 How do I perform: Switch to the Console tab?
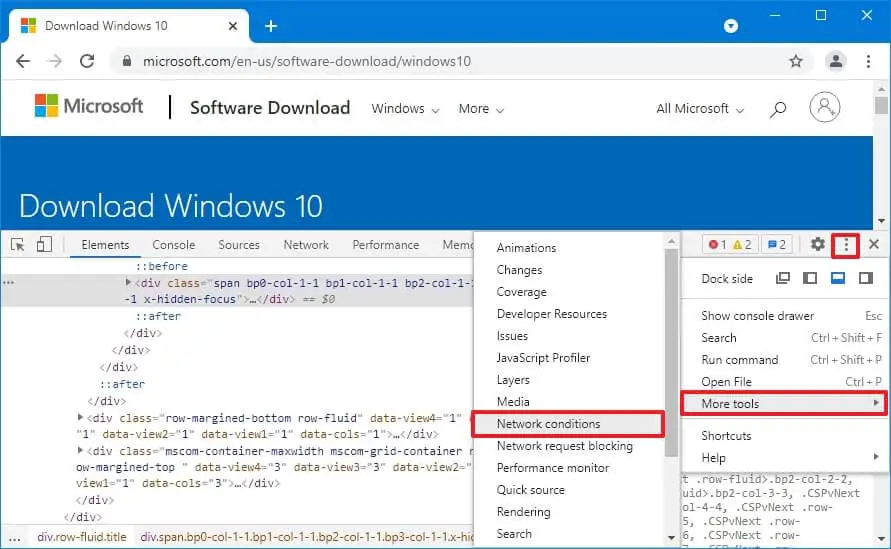coord(173,244)
